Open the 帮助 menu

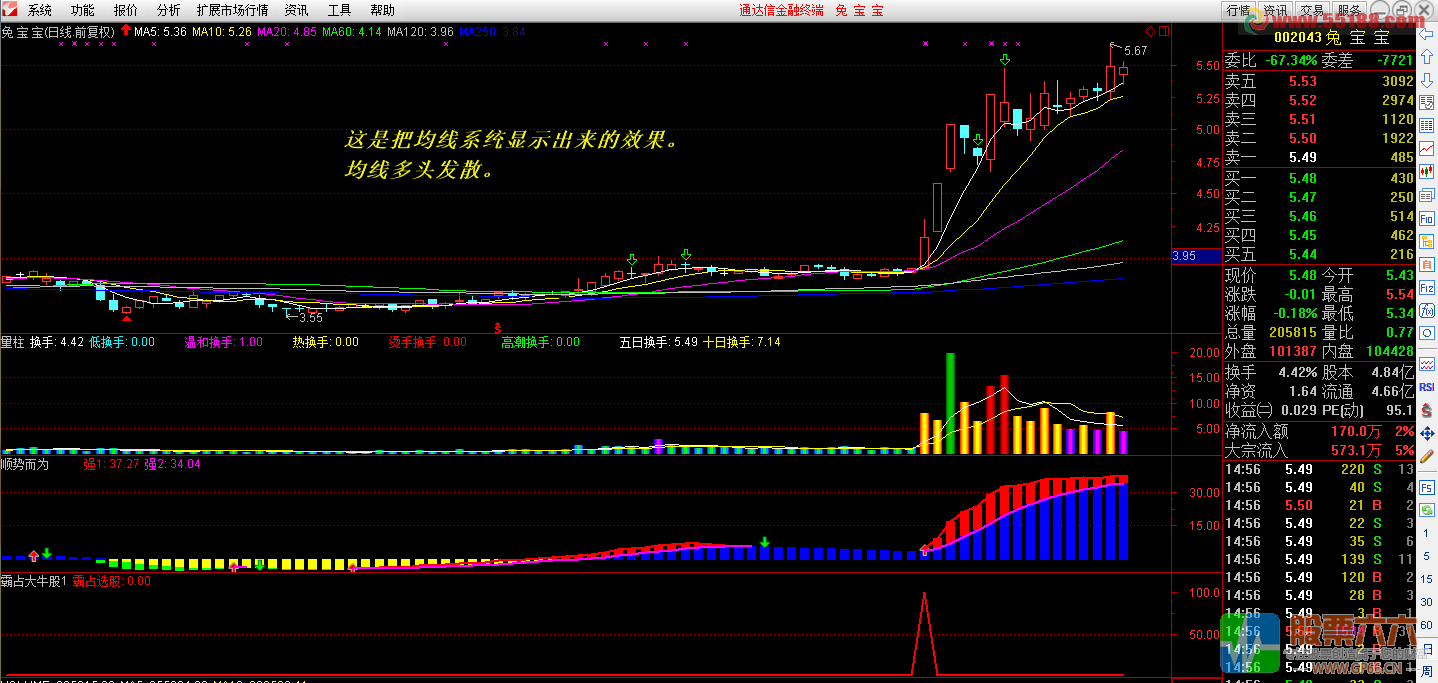pyautogui.click(x=383, y=10)
